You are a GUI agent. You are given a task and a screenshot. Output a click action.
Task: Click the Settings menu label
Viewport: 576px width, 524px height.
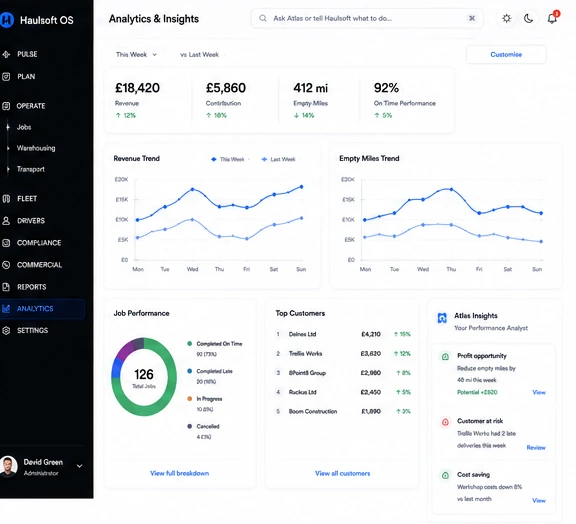[32, 330]
